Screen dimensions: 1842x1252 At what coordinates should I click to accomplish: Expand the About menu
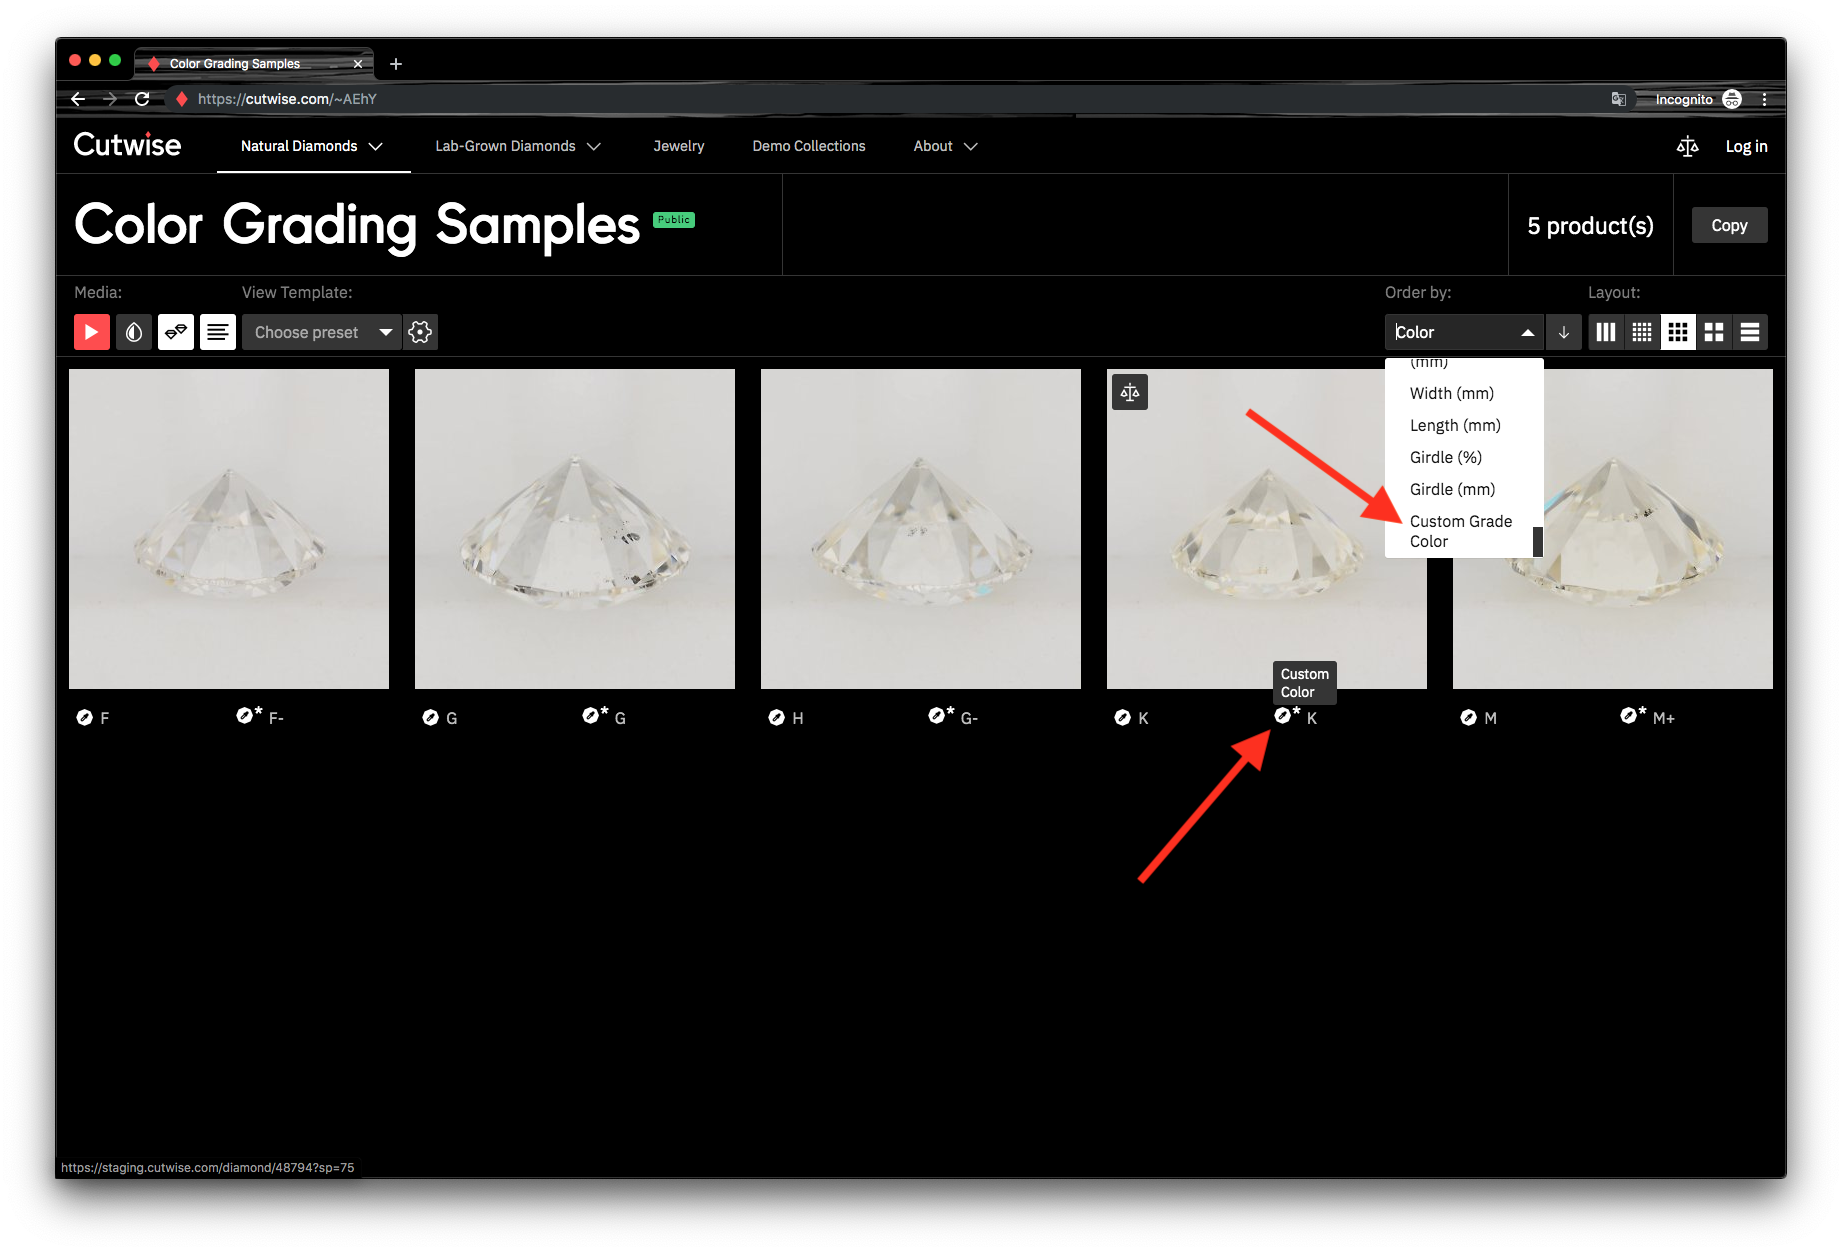point(945,146)
